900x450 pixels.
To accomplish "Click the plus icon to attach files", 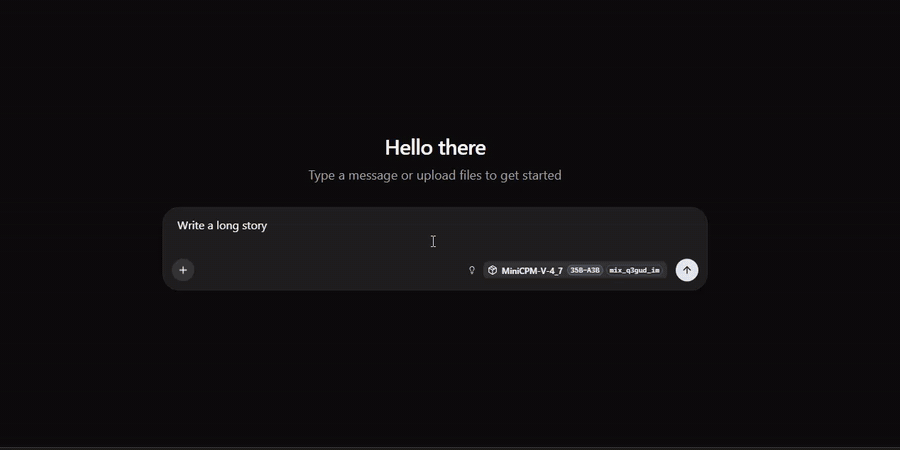I will click(183, 270).
